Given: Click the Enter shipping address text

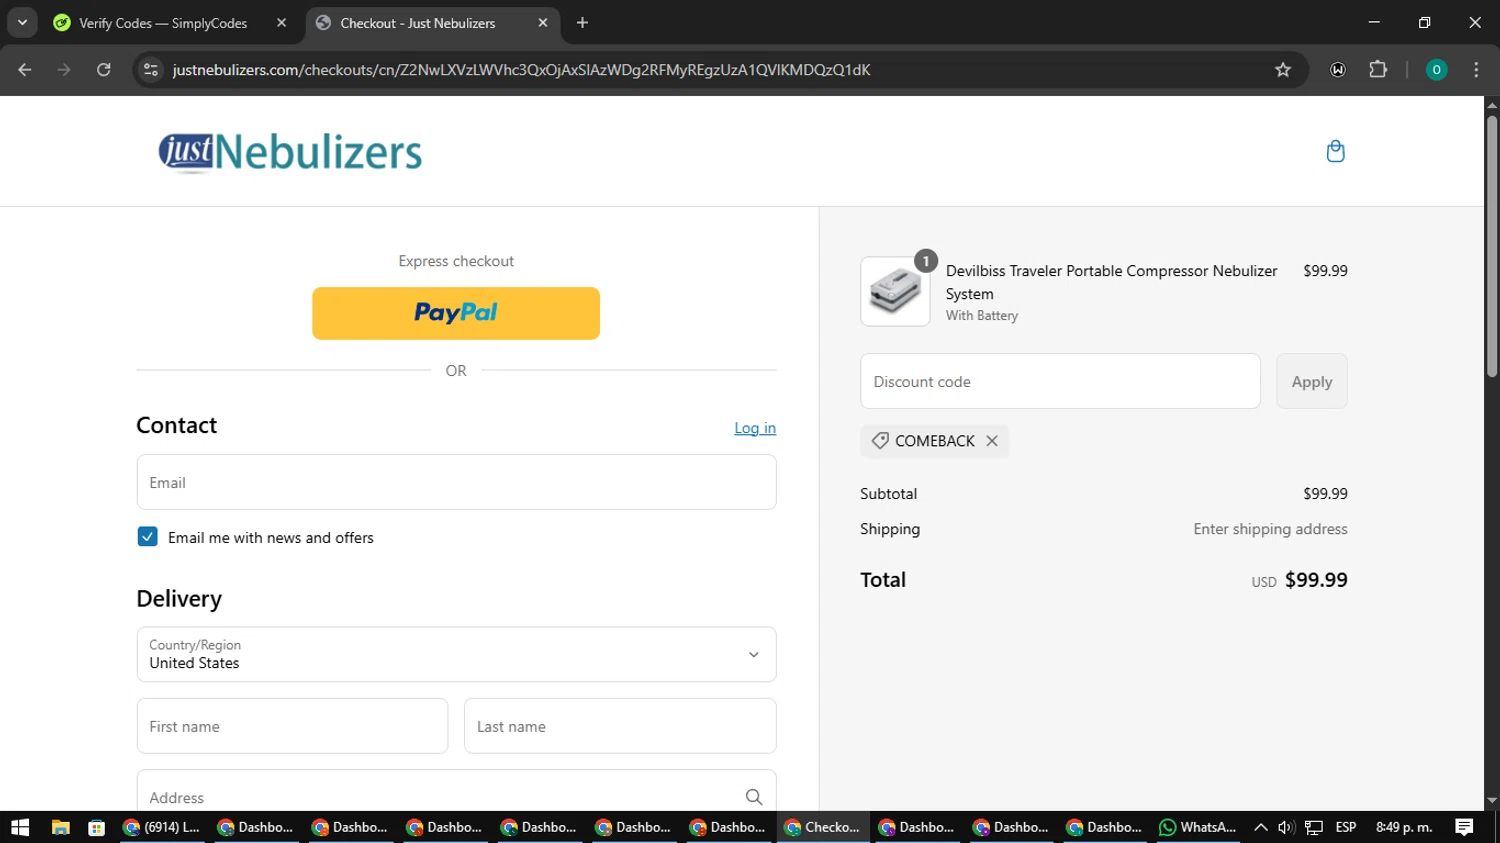Looking at the screenshot, I should 1270,529.
